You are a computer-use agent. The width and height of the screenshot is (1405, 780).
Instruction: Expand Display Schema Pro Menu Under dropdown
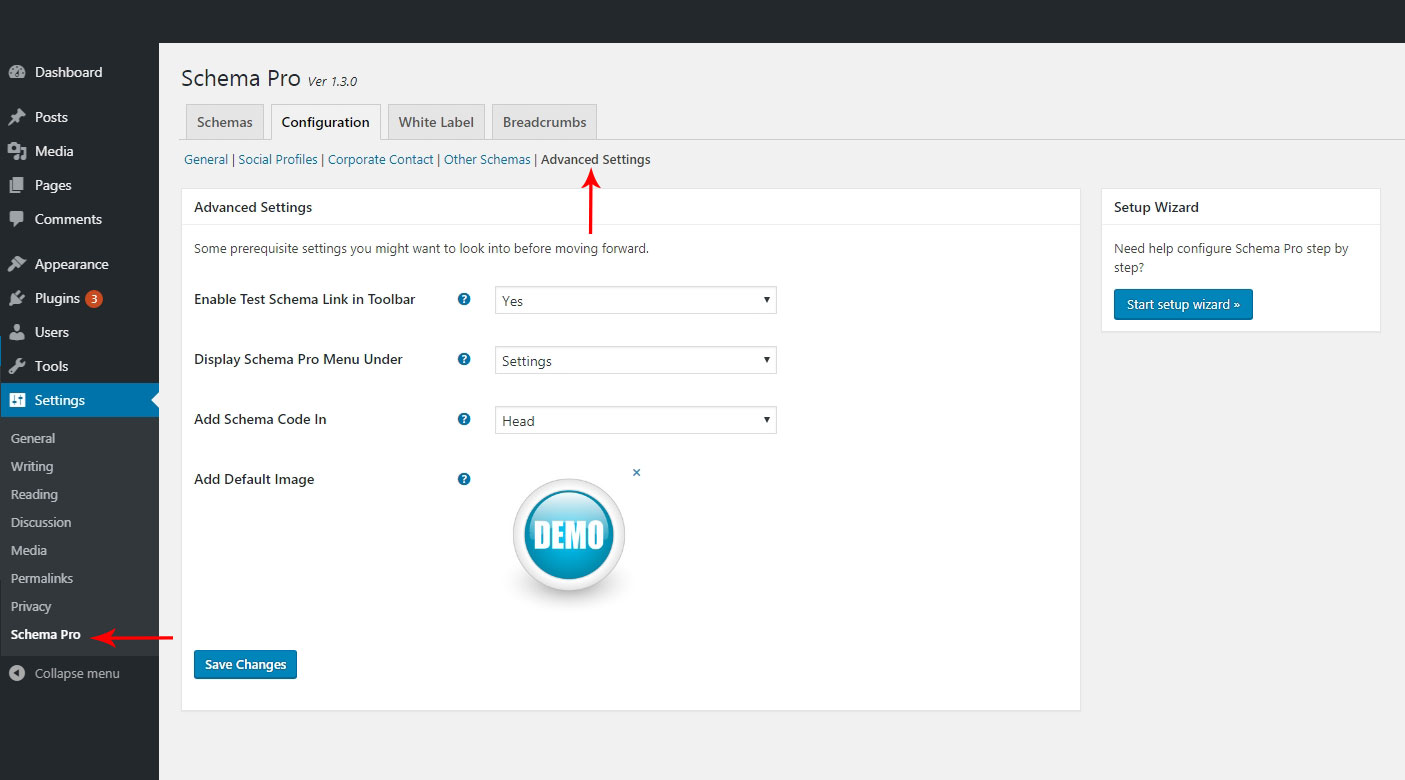click(635, 360)
